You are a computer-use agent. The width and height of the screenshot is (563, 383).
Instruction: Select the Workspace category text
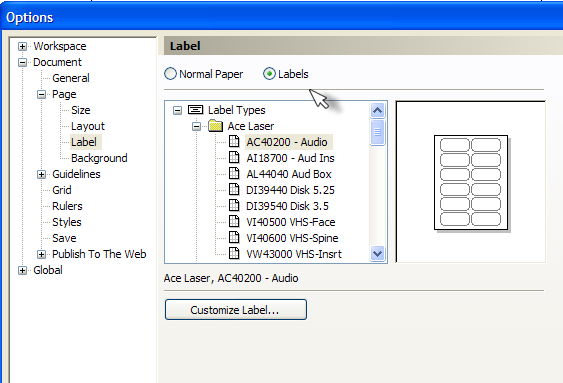coord(60,46)
